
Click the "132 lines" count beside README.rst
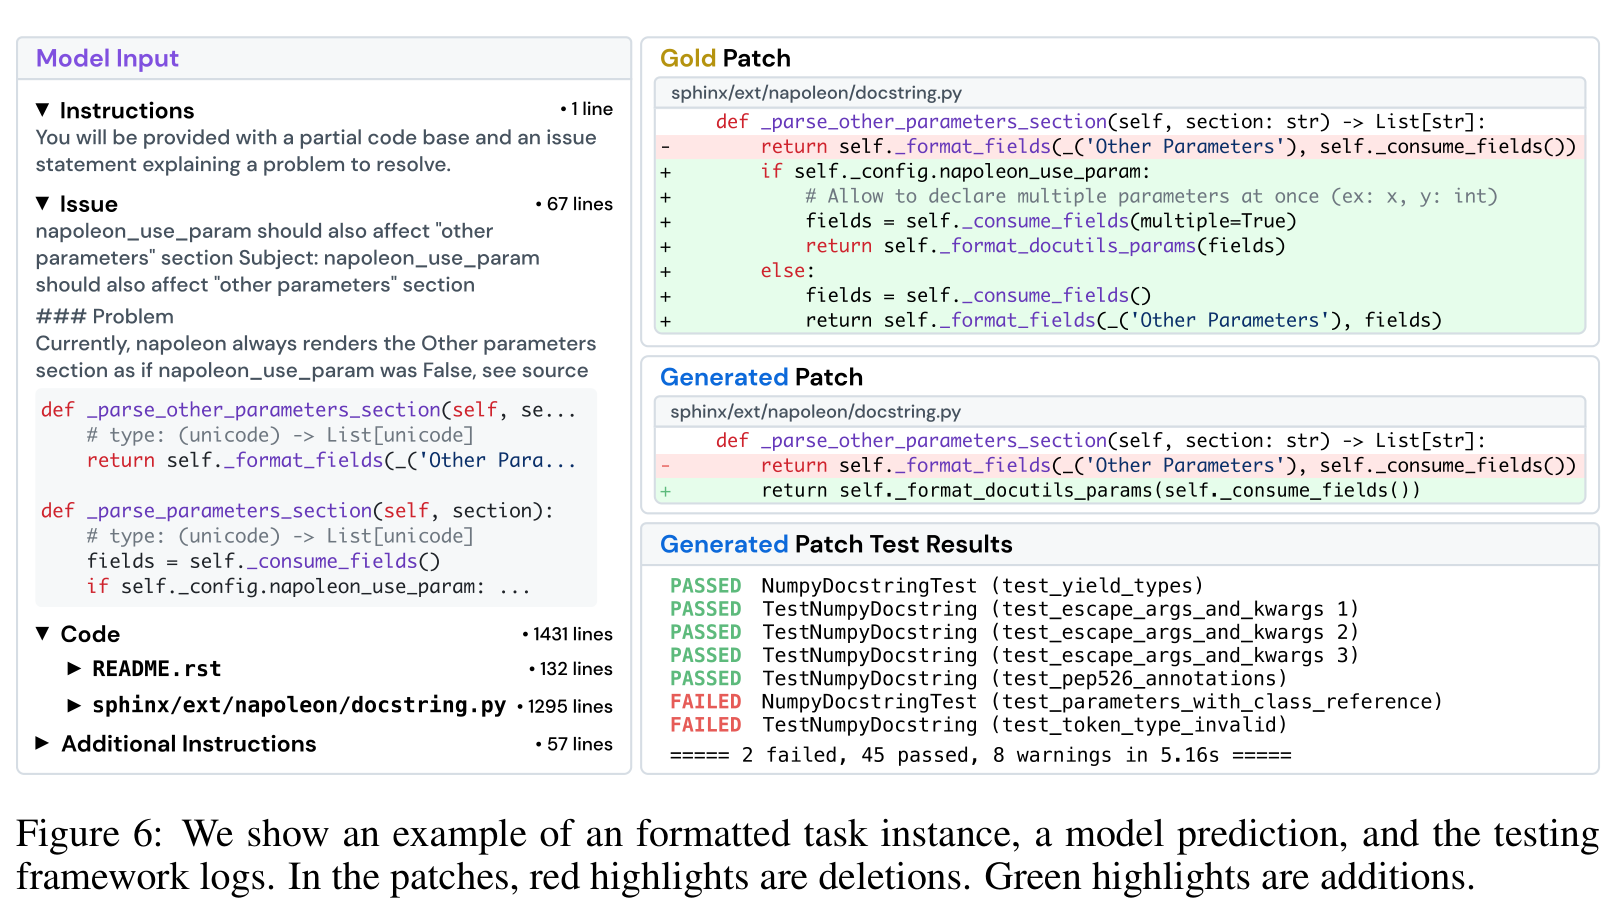(x=571, y=669)
